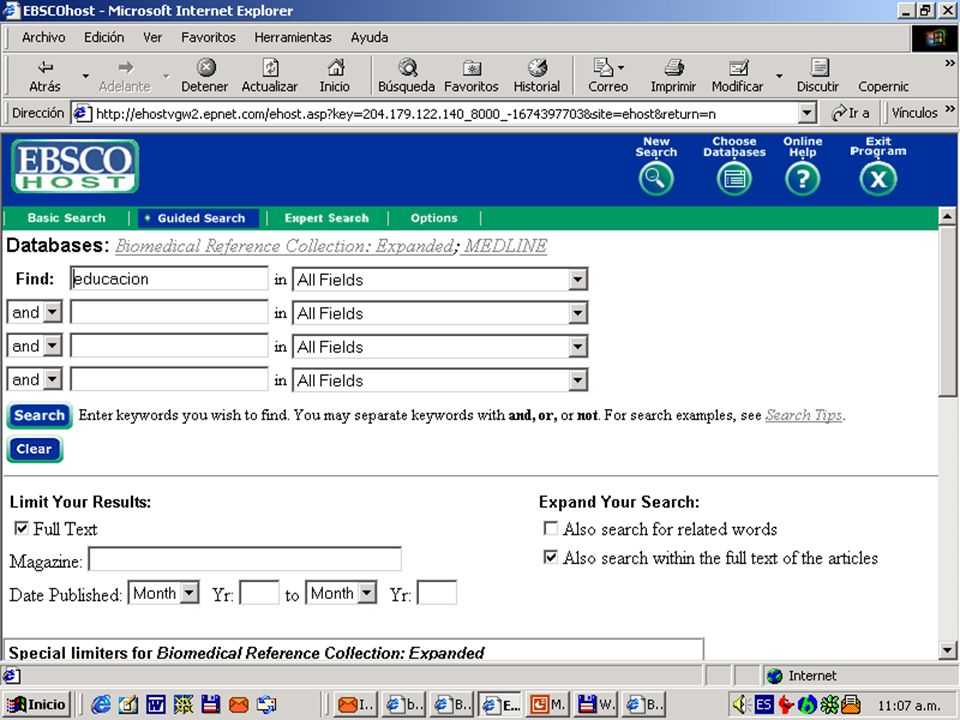Toggle the Full Text checkbox
Viewport: 960px width, 720px height.
click(21, 528)
